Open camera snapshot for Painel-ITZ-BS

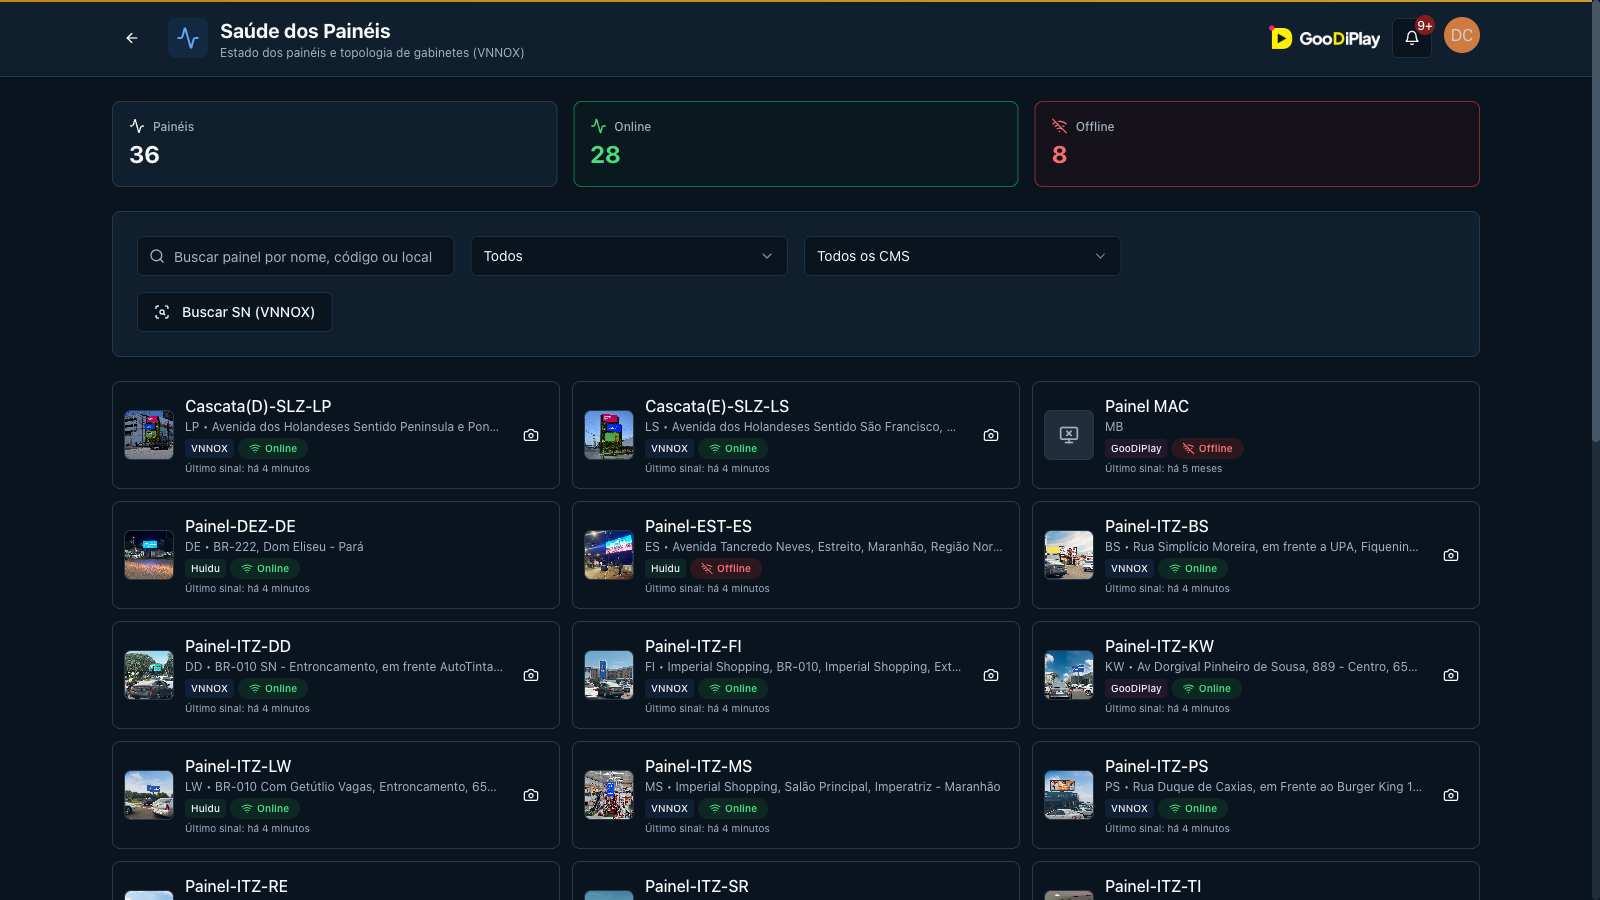click(x=1451, y=555)
